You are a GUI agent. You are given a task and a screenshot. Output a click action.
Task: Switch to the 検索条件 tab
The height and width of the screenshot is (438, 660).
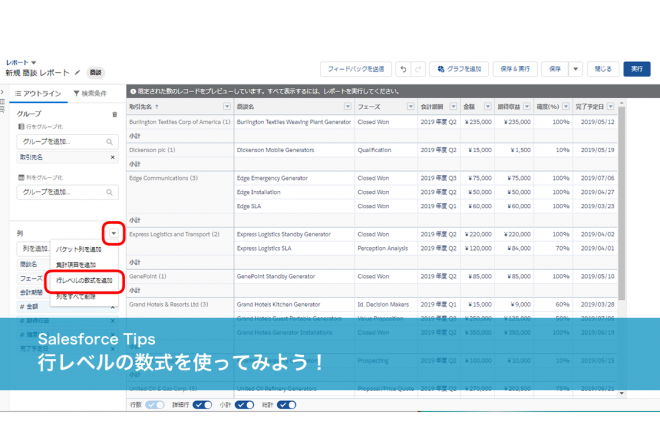[x=90, y=93]
